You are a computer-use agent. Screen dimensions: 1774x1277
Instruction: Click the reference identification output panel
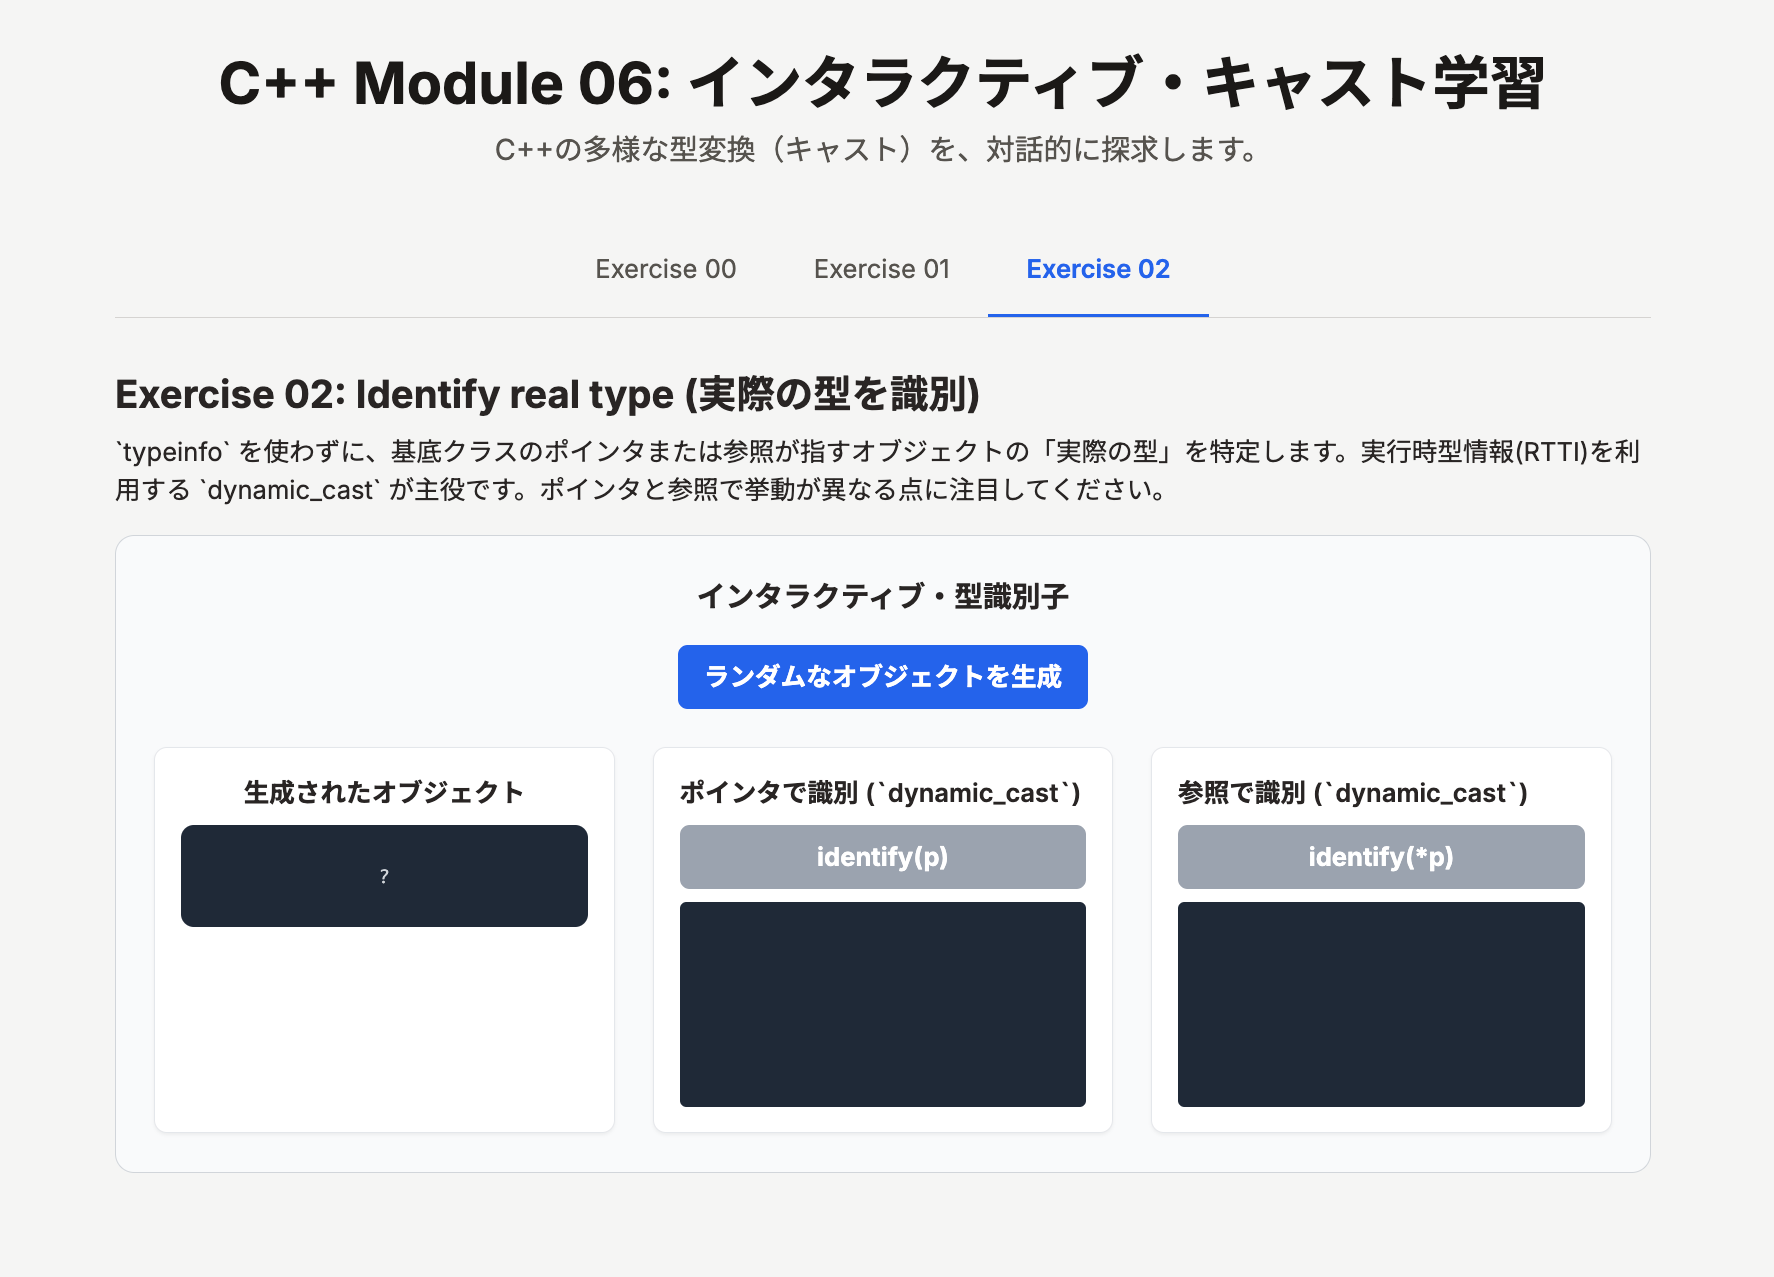pyautogui.click(x=1381, y=1004)
